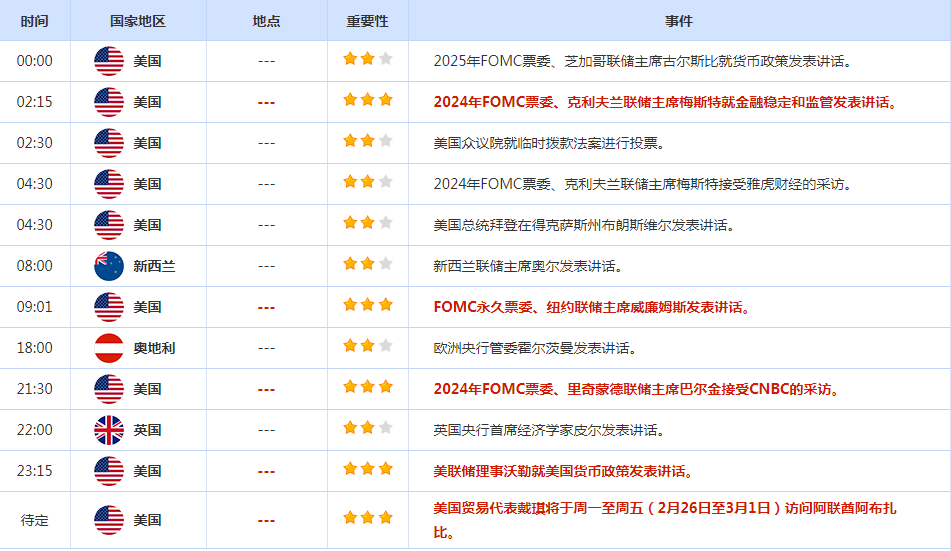The height and width of the screenshot is (551, 951).
Task: Click the event about 古尔斯比 monetary policy speech
Action: point(644,61)
